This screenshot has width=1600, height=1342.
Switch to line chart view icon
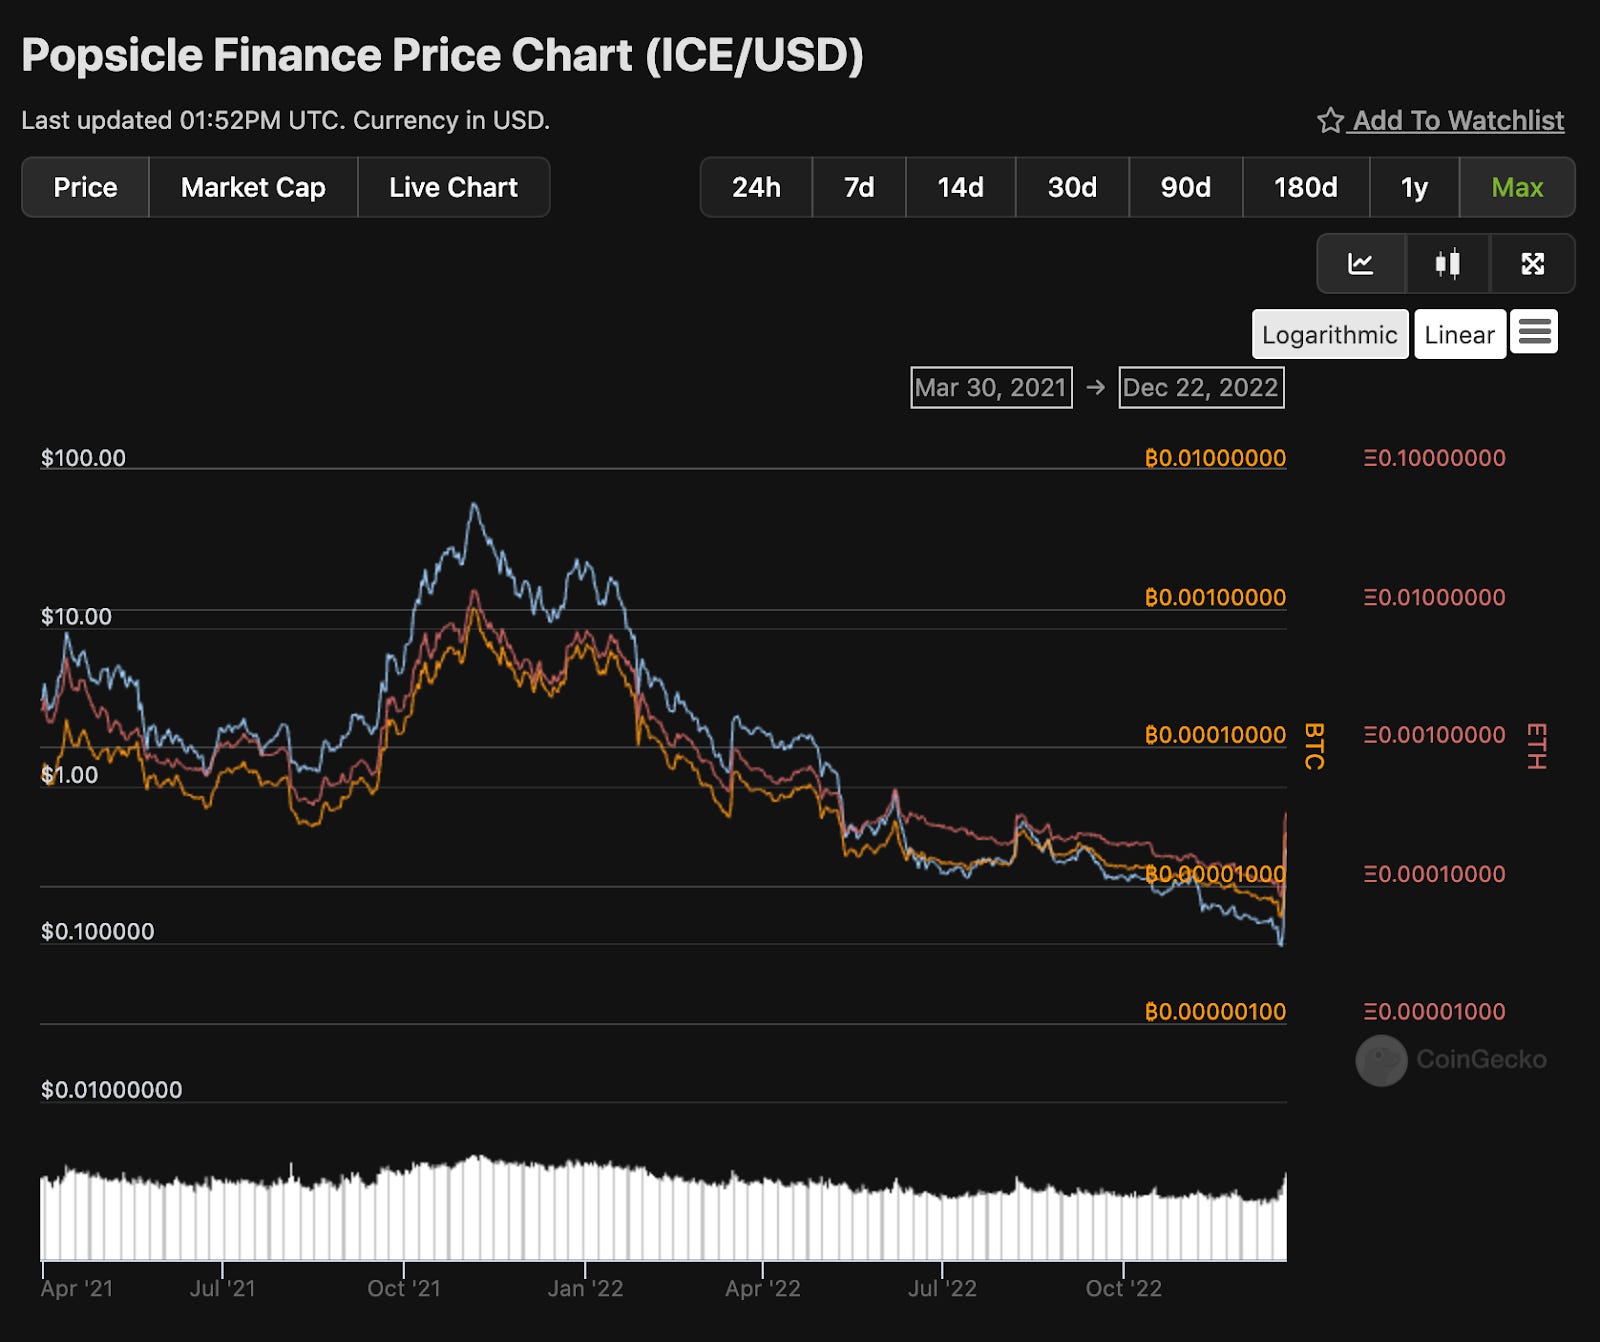pos(1361,264)
